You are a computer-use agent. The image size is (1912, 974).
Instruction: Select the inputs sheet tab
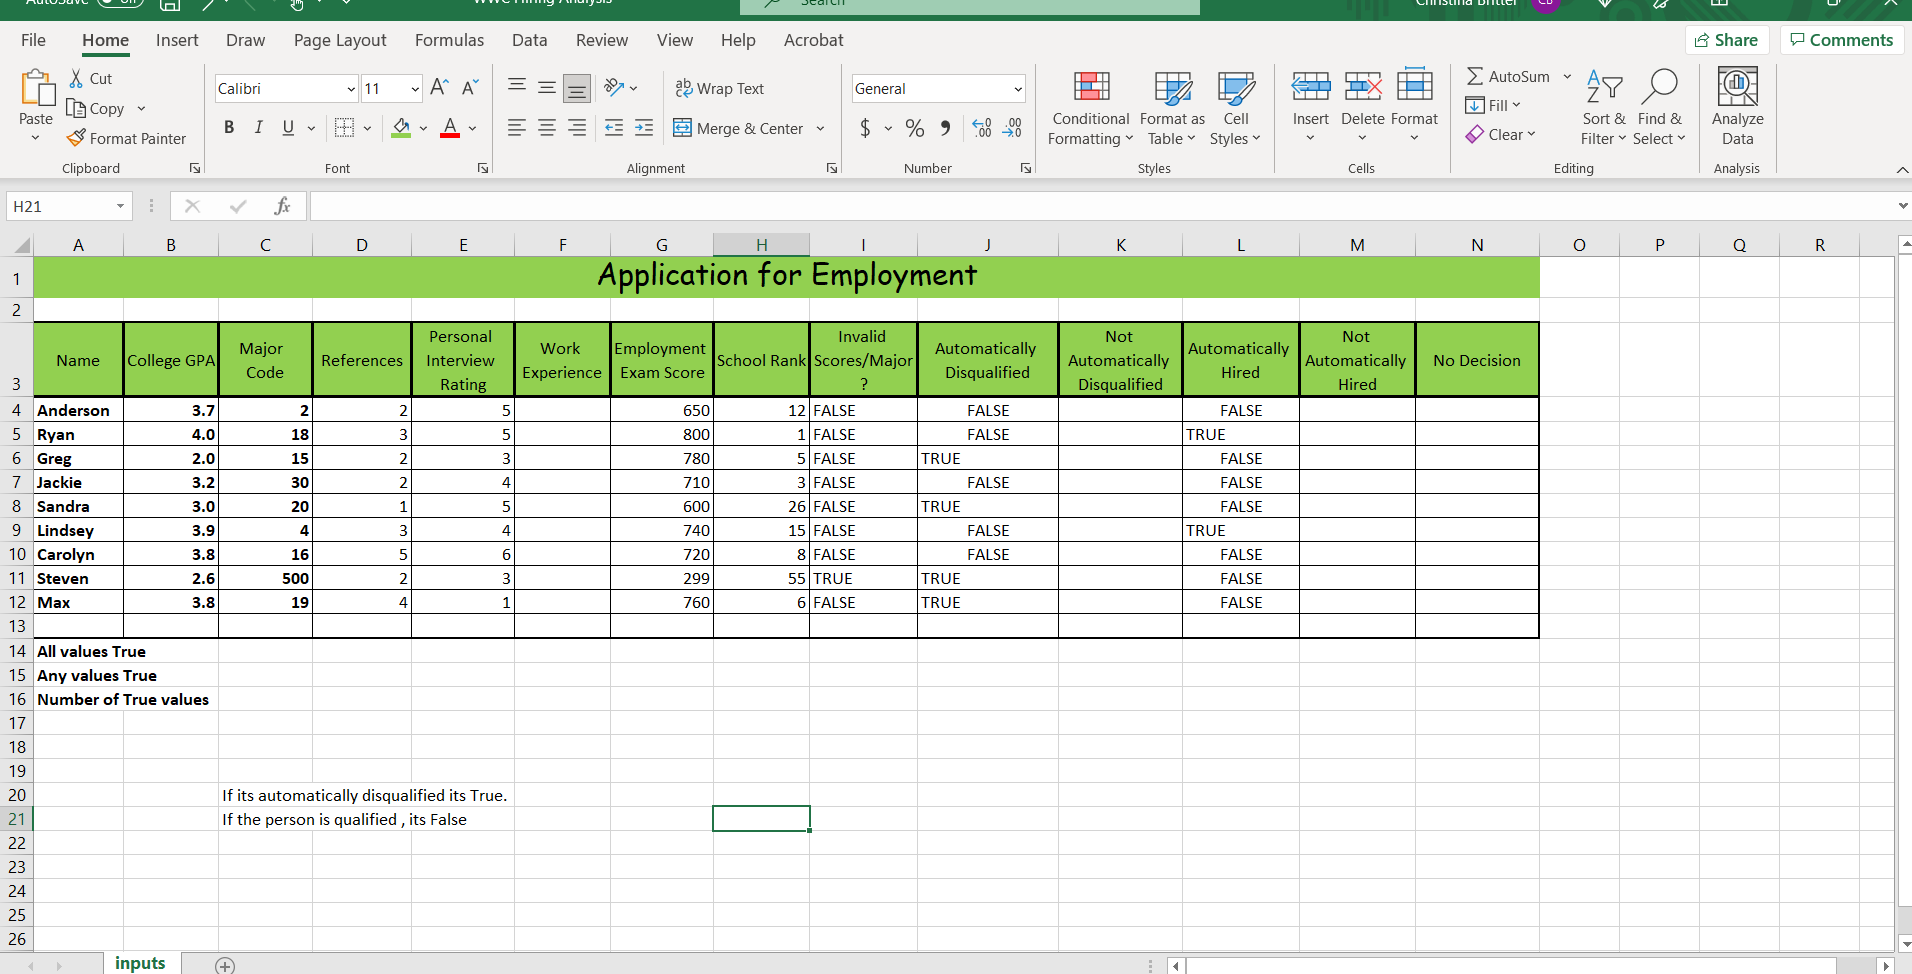click(140, 963)
